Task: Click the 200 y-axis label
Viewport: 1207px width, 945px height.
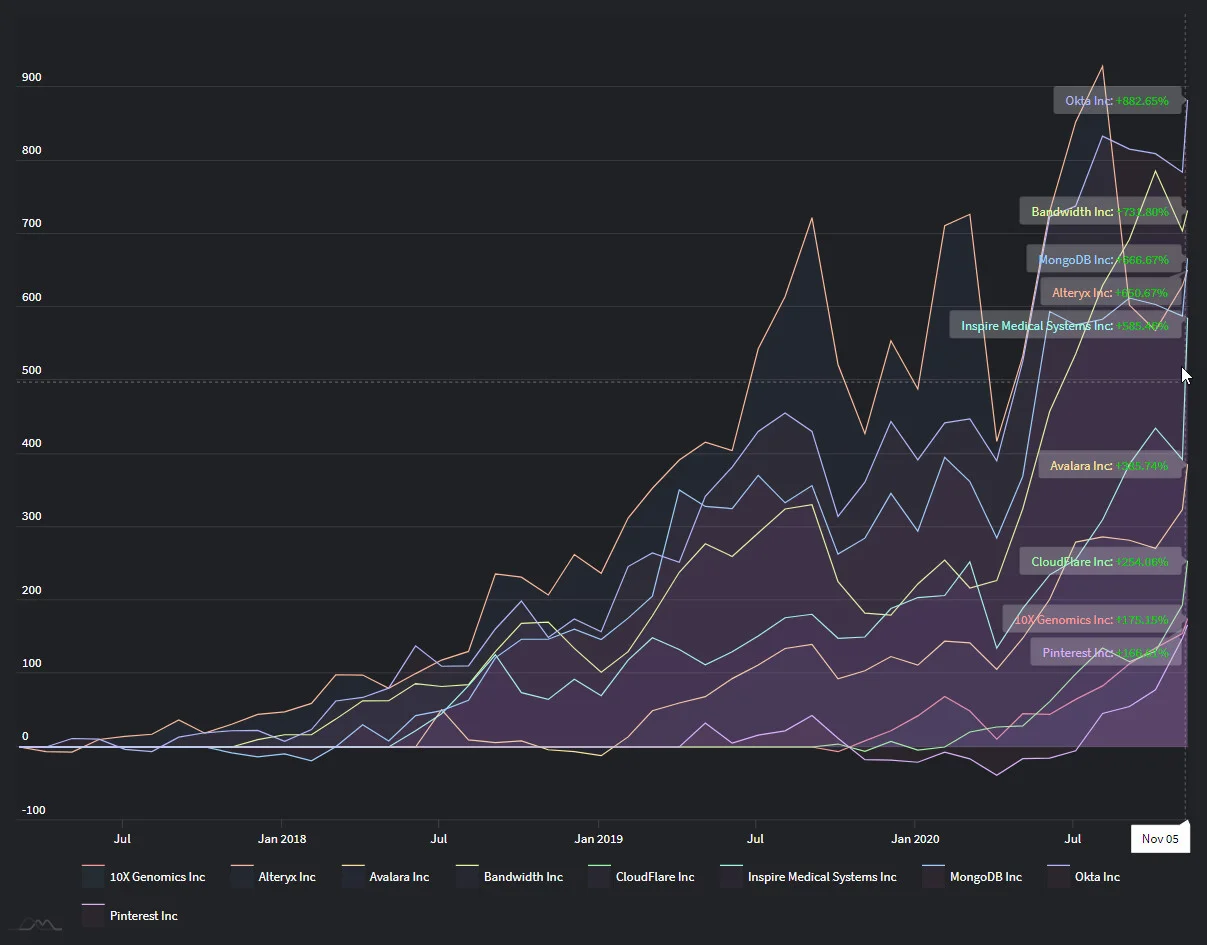Action: coord(32,591)
